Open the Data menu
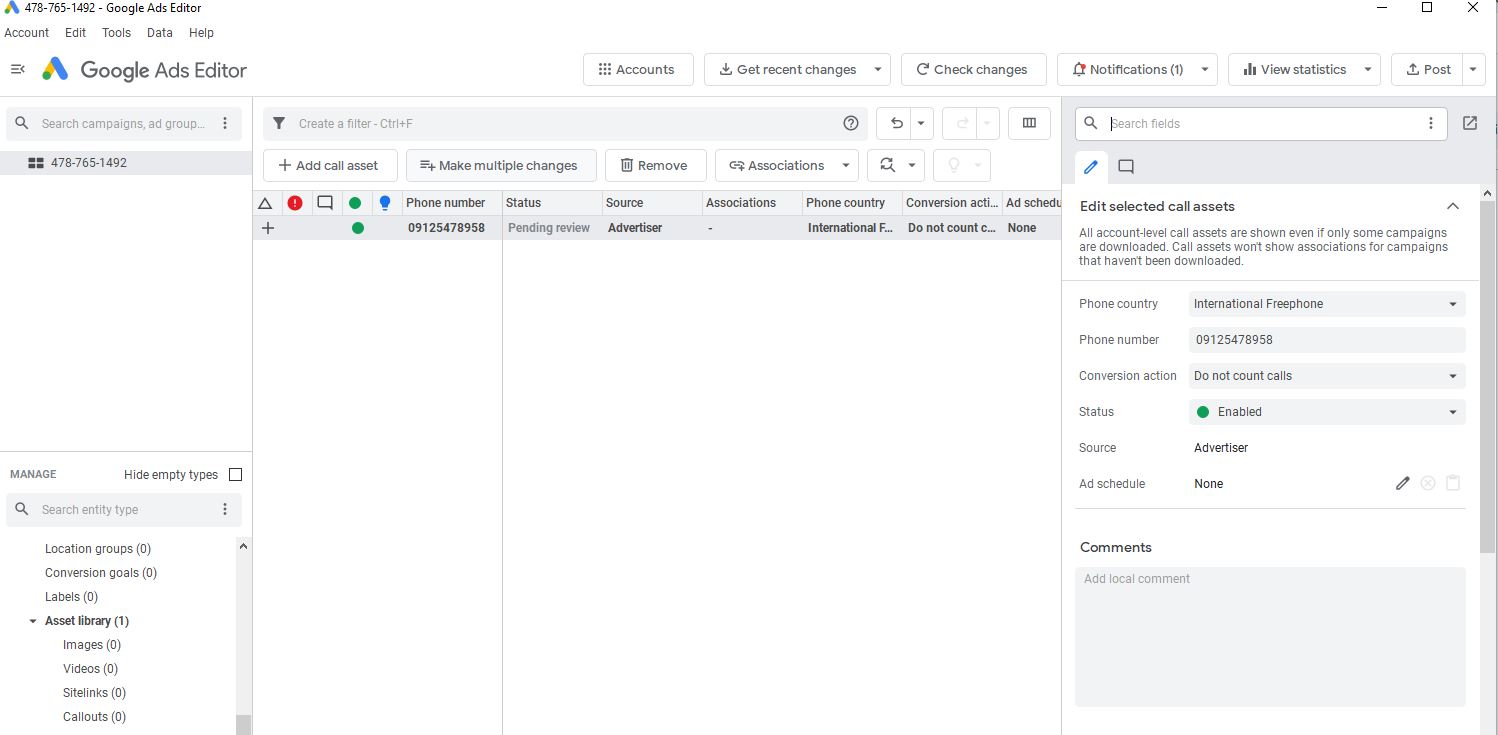The image size is (1498, 735). click(x=160, y=33)
